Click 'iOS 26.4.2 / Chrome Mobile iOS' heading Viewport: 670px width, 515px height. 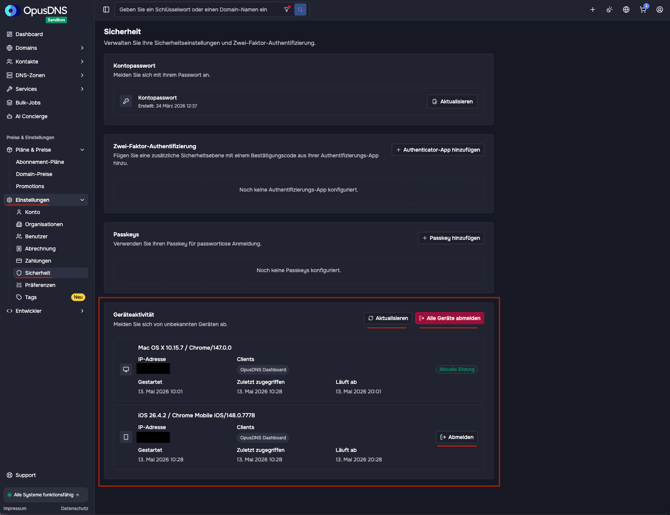click(196, 415)
